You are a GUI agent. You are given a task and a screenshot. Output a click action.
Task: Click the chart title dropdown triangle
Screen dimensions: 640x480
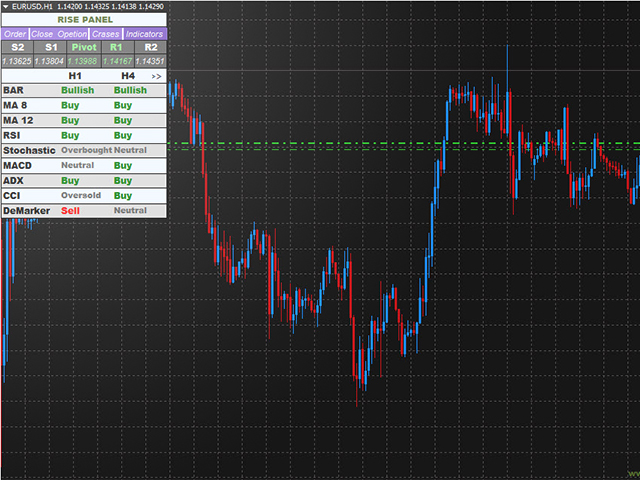7,7
